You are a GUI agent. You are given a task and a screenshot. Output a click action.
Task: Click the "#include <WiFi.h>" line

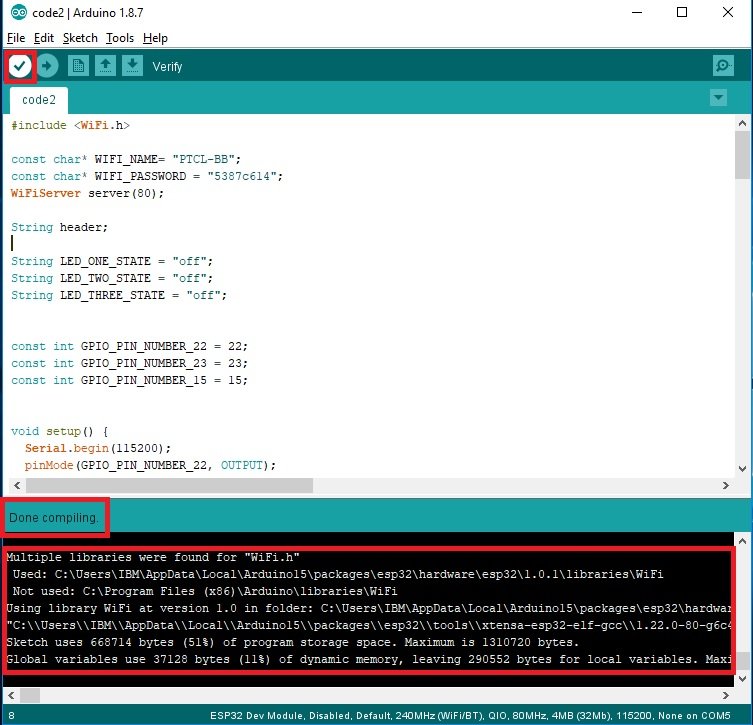tap(71, 125)
